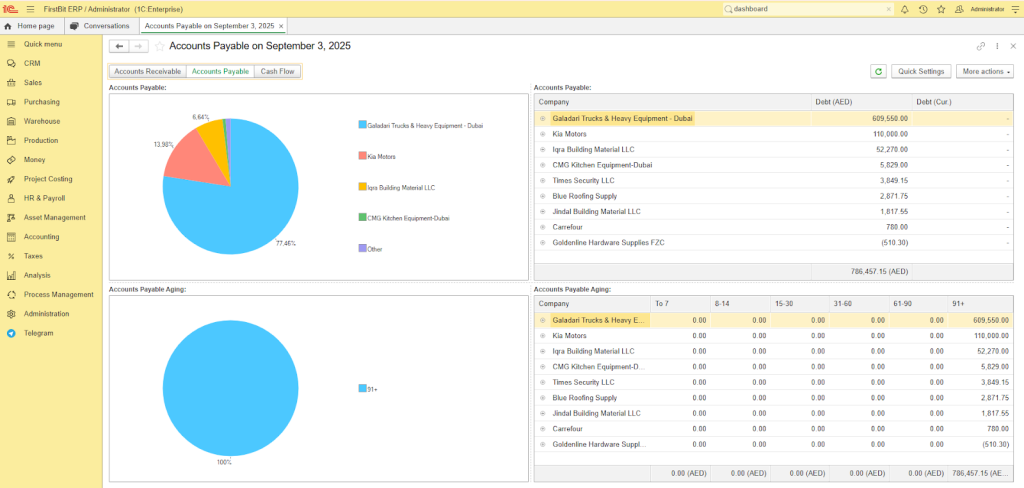Copy link using the chain icon

coord(981,47)
